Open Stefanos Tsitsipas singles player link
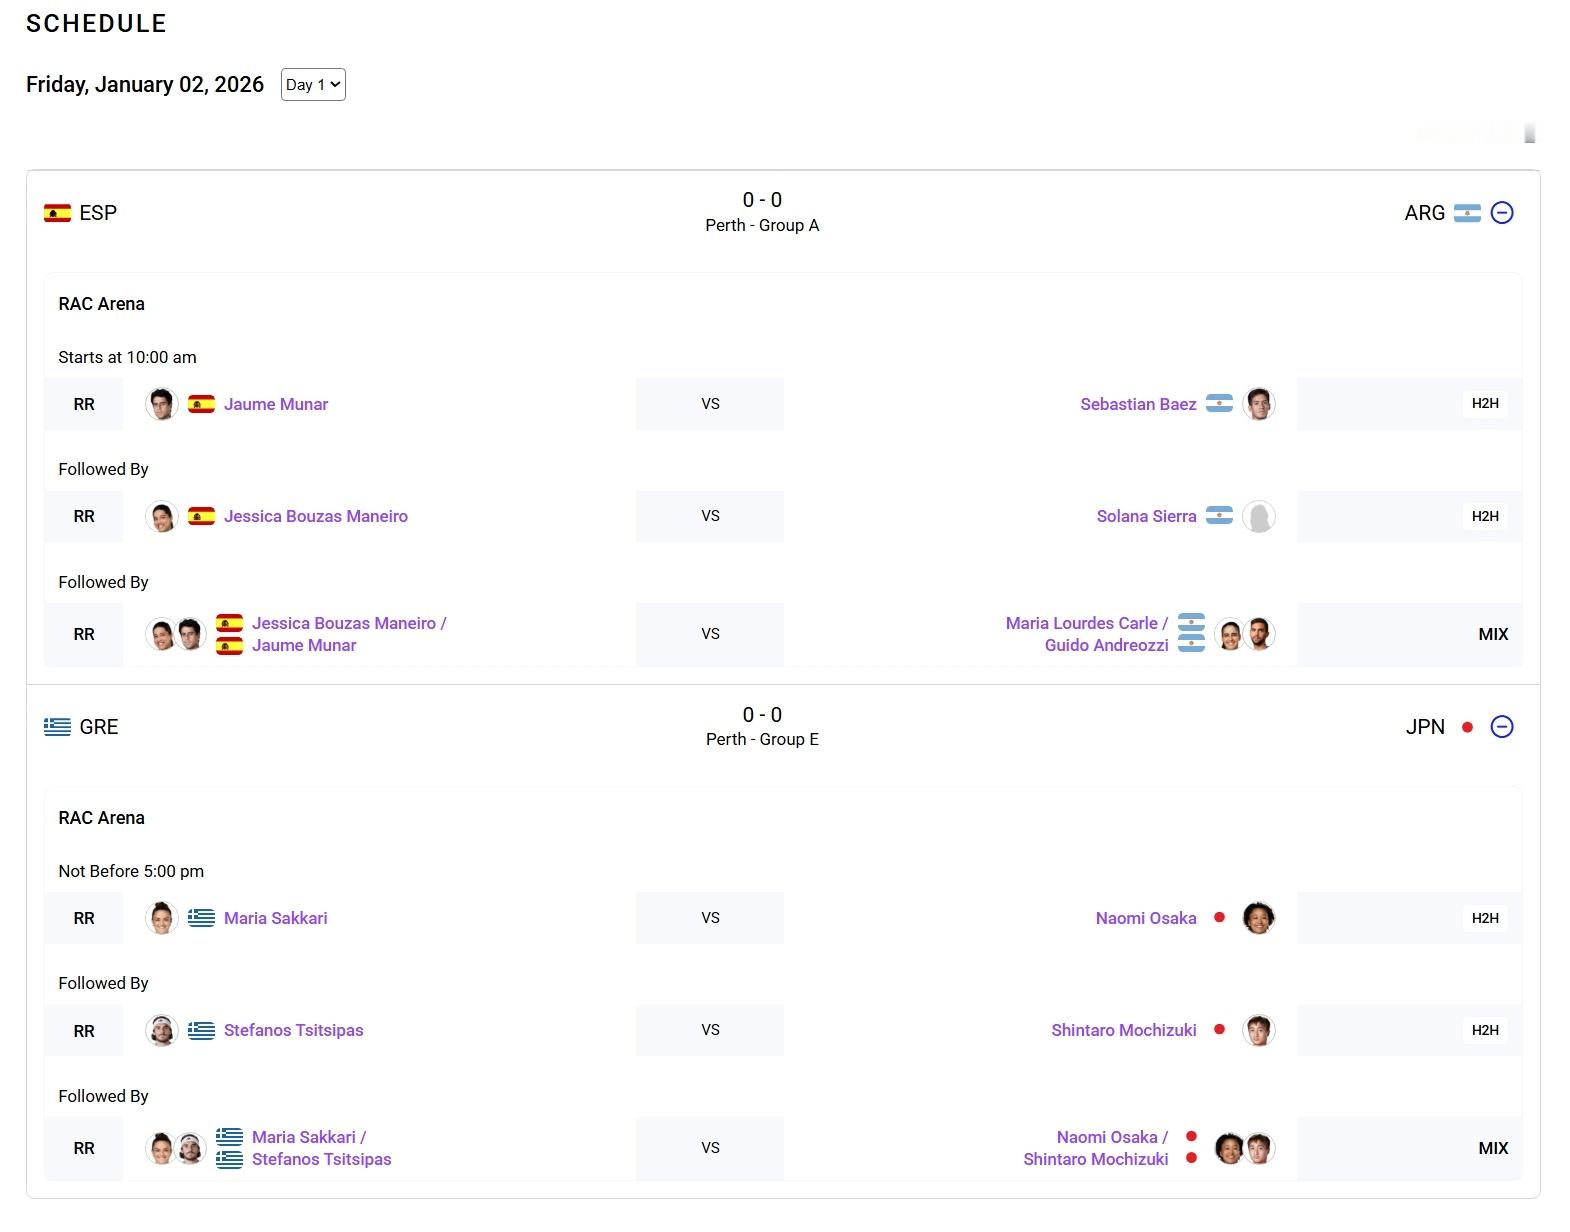 [x=293, y=1030]
